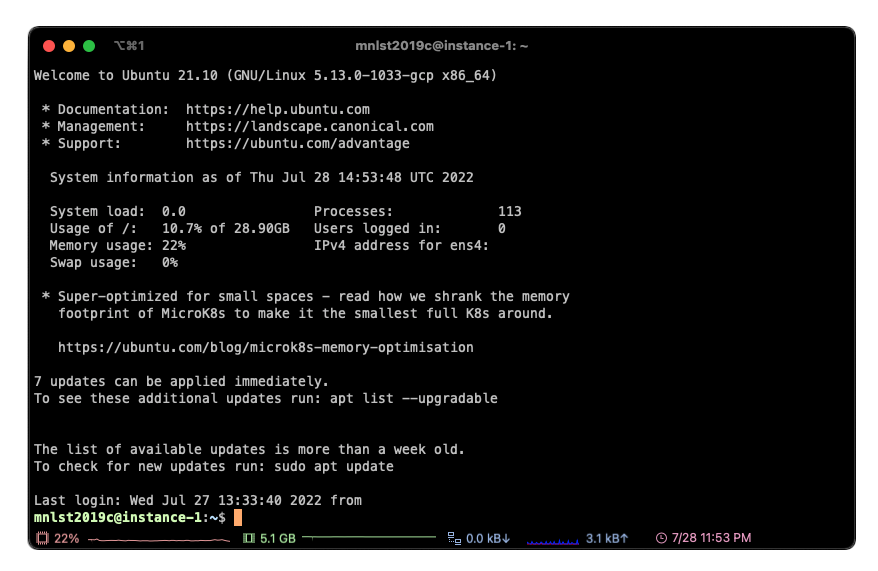The width and height of the screenshot is (878, 571).
Task: Click the red CPU usage sparkline graph
Action: point(159,540)
